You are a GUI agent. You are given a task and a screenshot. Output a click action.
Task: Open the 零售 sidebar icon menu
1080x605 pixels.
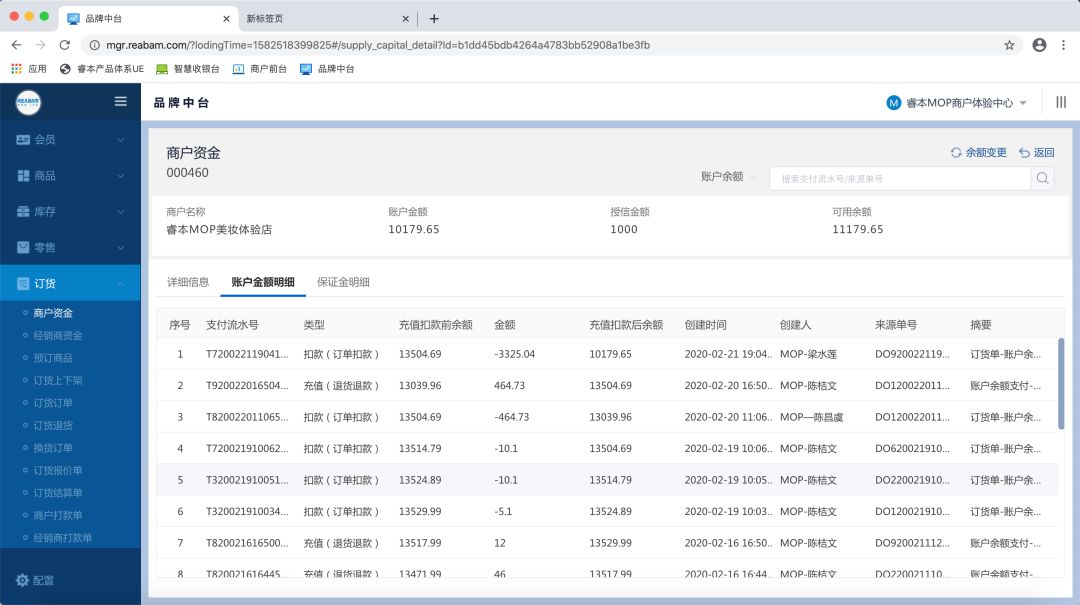pyautogui.click(x=23, y=247)
